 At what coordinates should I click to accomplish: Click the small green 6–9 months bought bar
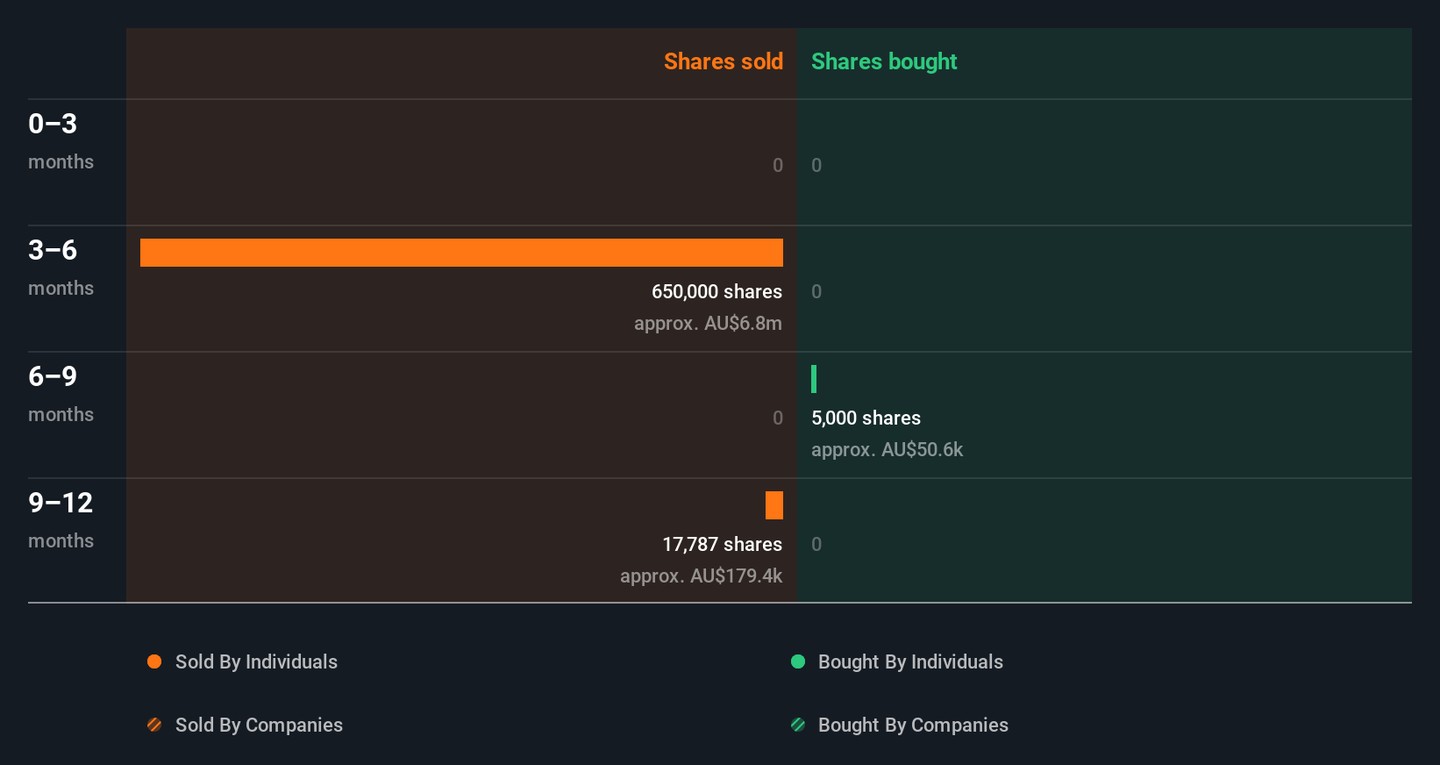(814, 379)
